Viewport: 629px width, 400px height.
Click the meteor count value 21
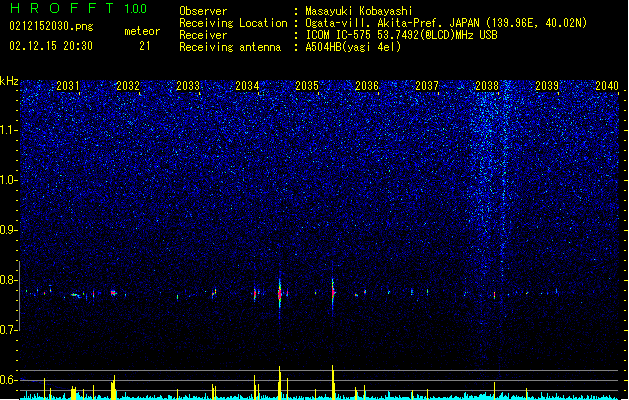click(145, 46)
